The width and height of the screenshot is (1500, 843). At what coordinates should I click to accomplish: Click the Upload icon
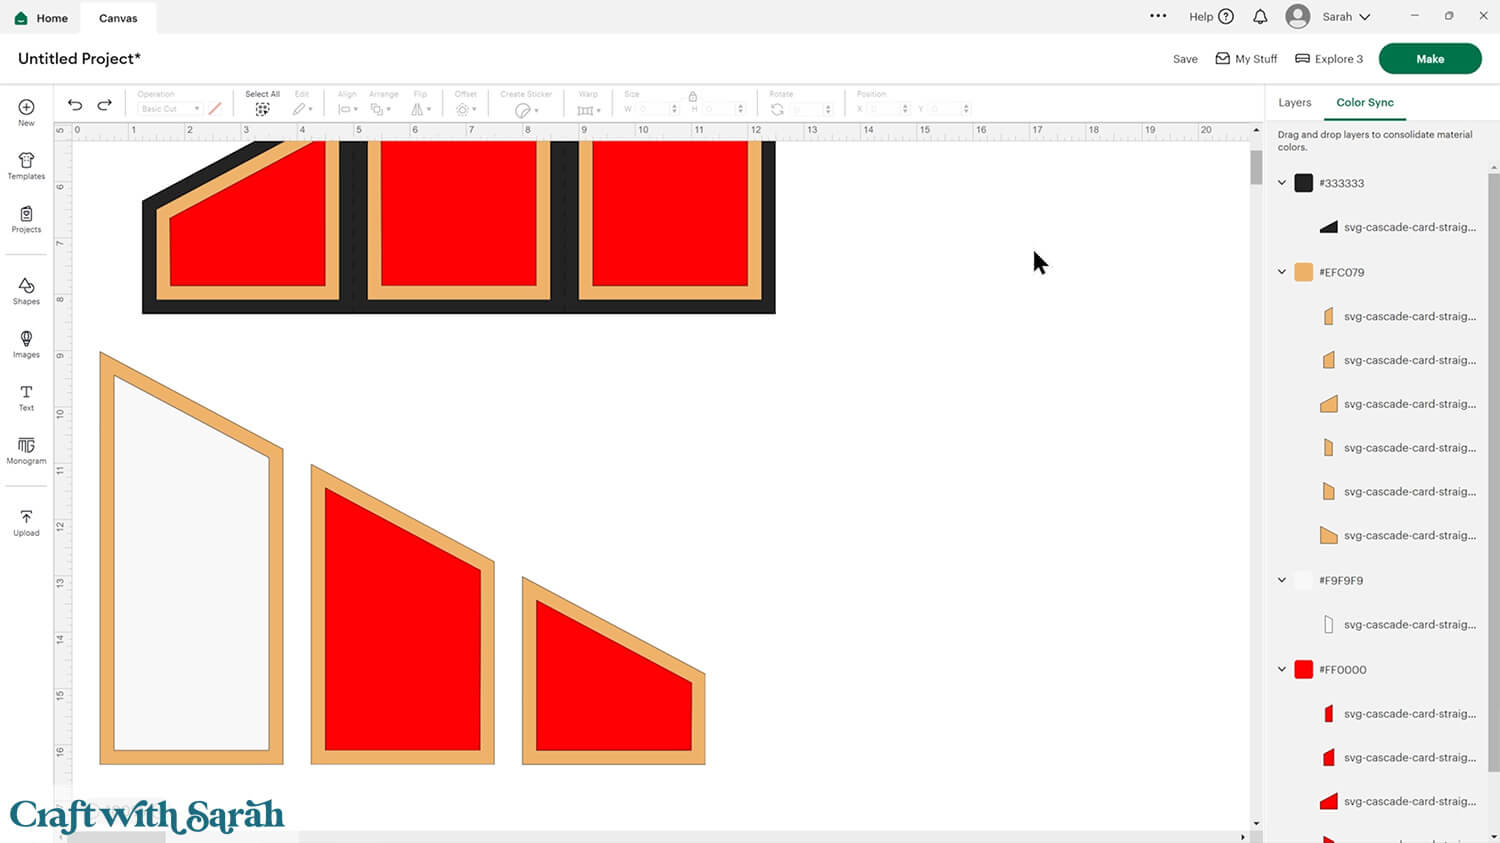click(x=26, y=517)
